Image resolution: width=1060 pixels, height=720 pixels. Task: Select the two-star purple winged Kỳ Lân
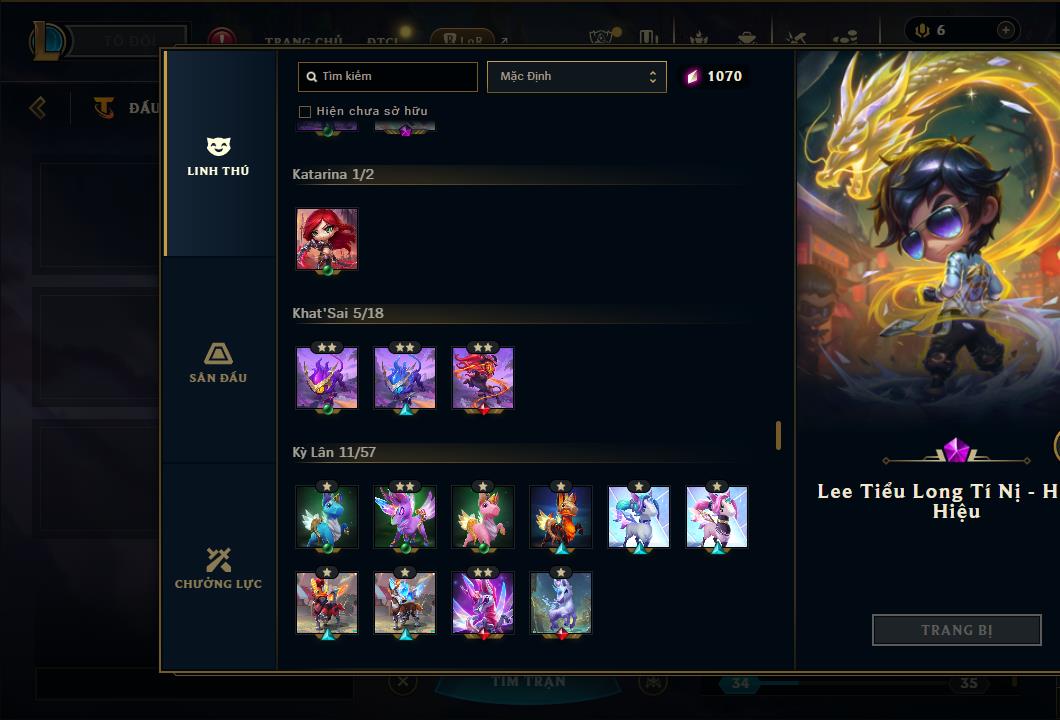coord(405,517)
